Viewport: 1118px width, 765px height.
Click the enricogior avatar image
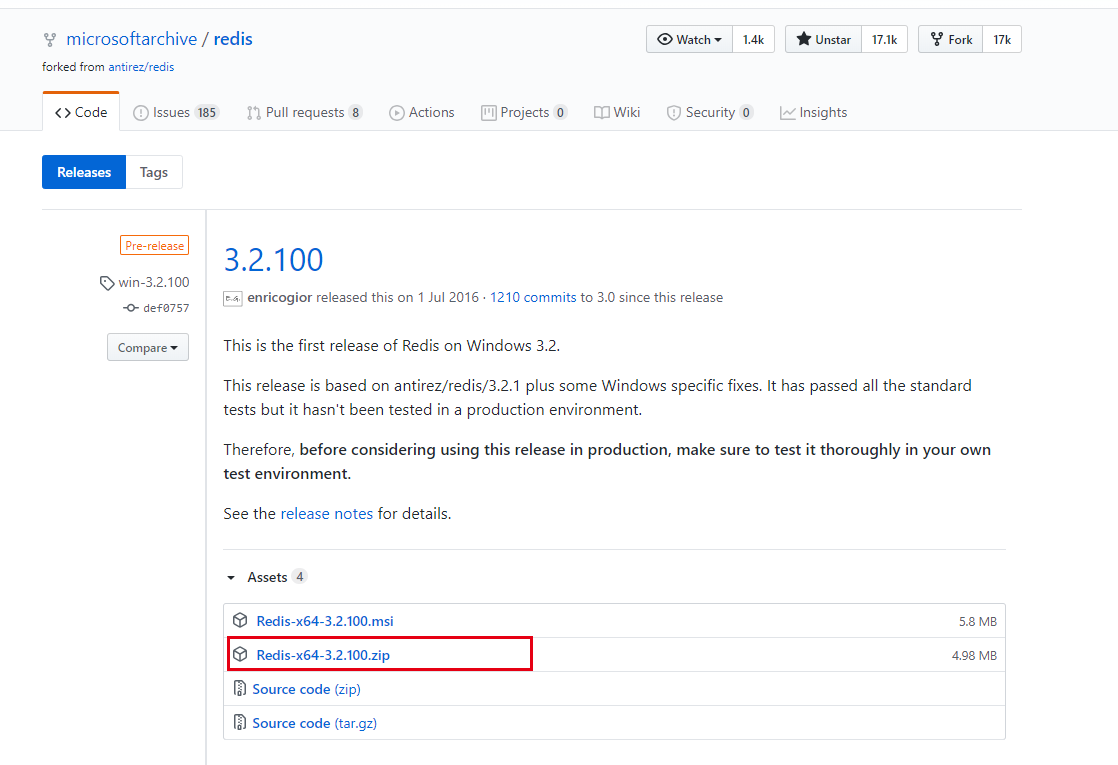pyautogui.click(x=232, y=298)
